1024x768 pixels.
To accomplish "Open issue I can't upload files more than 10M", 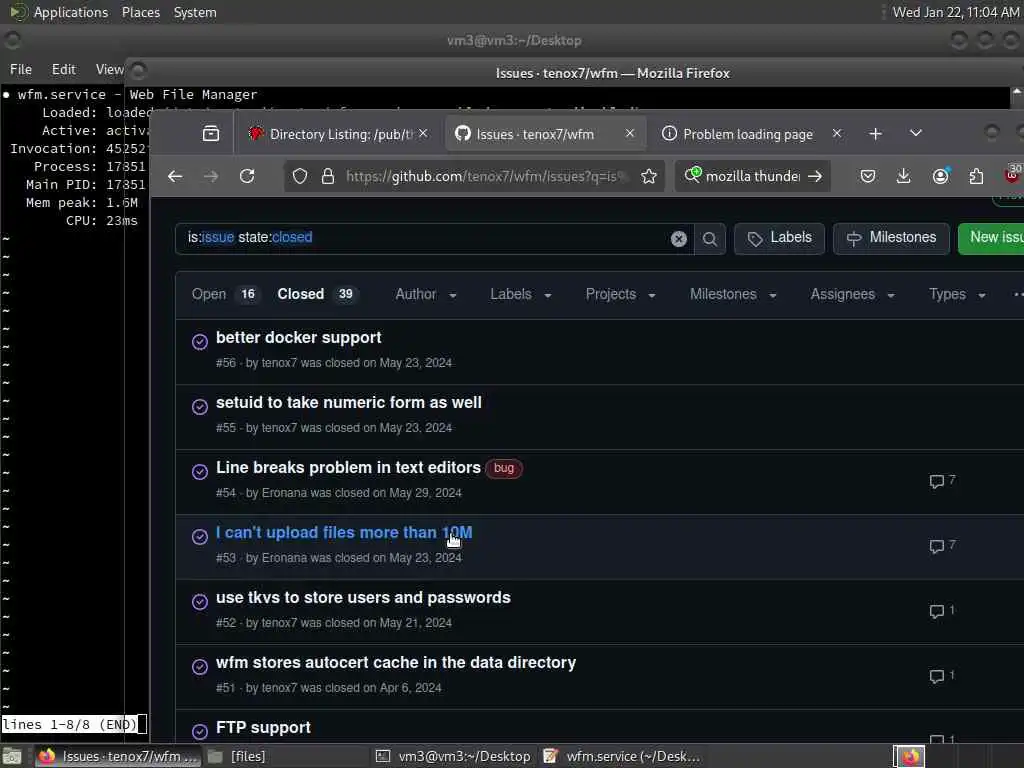I will (x=344, y=533).
